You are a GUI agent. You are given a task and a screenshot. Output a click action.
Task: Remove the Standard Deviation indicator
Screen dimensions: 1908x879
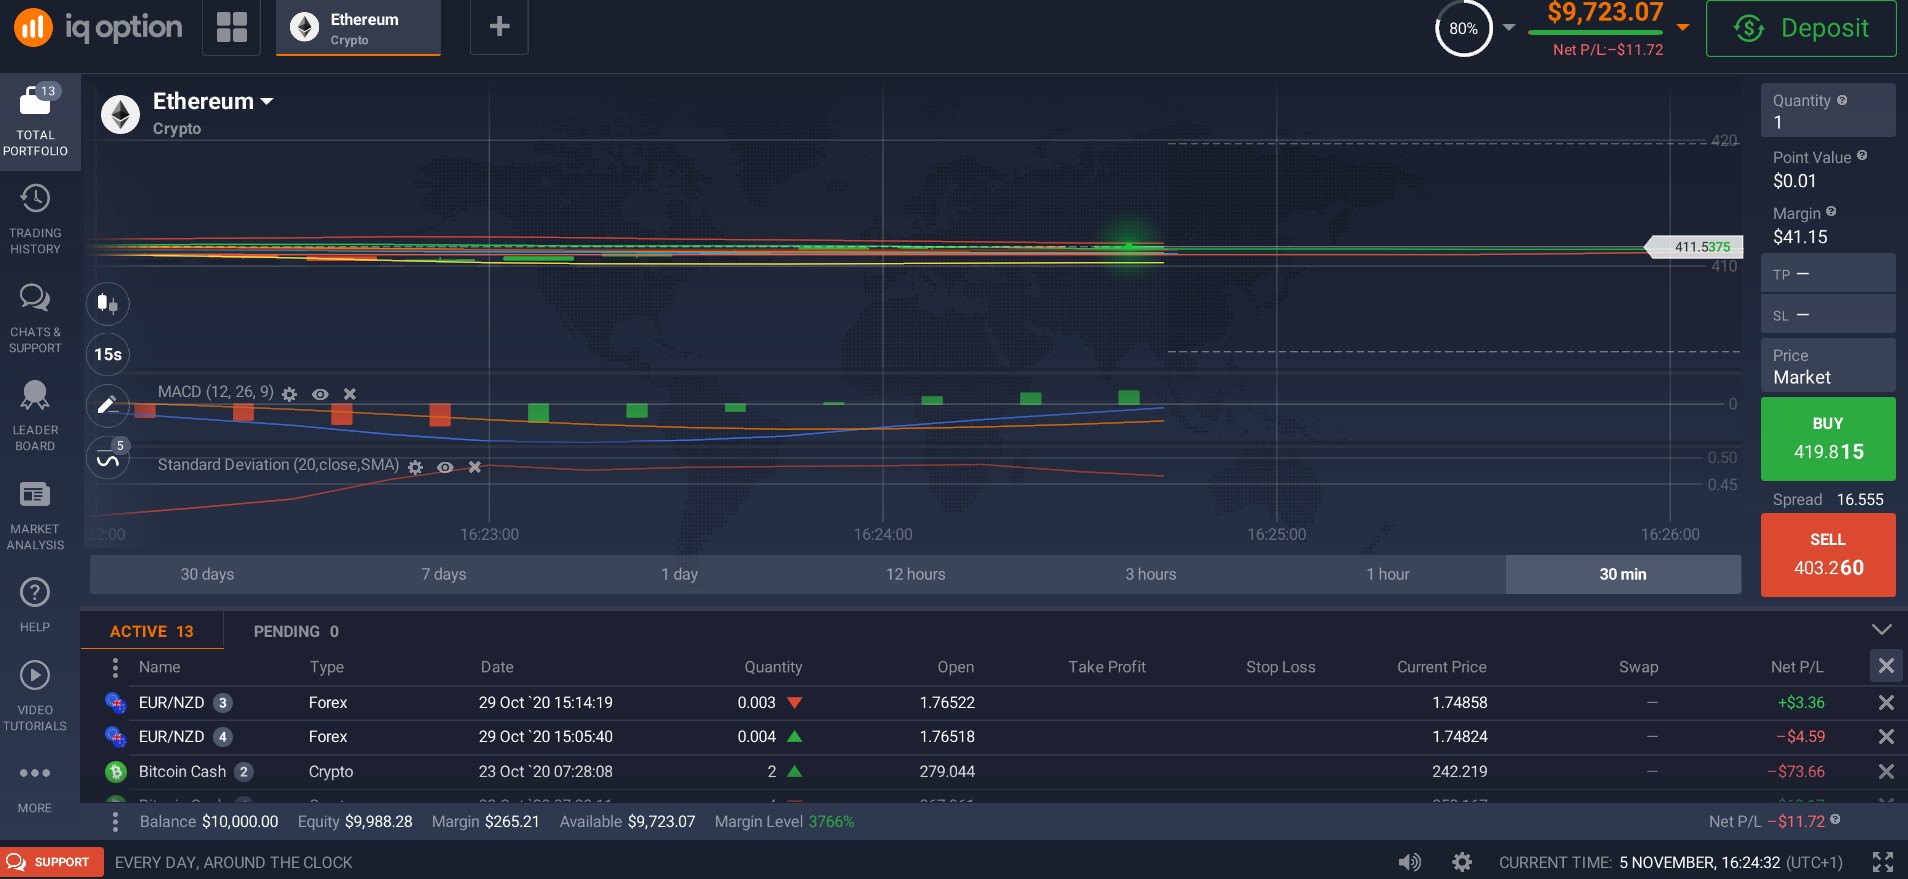click(475, 467)
